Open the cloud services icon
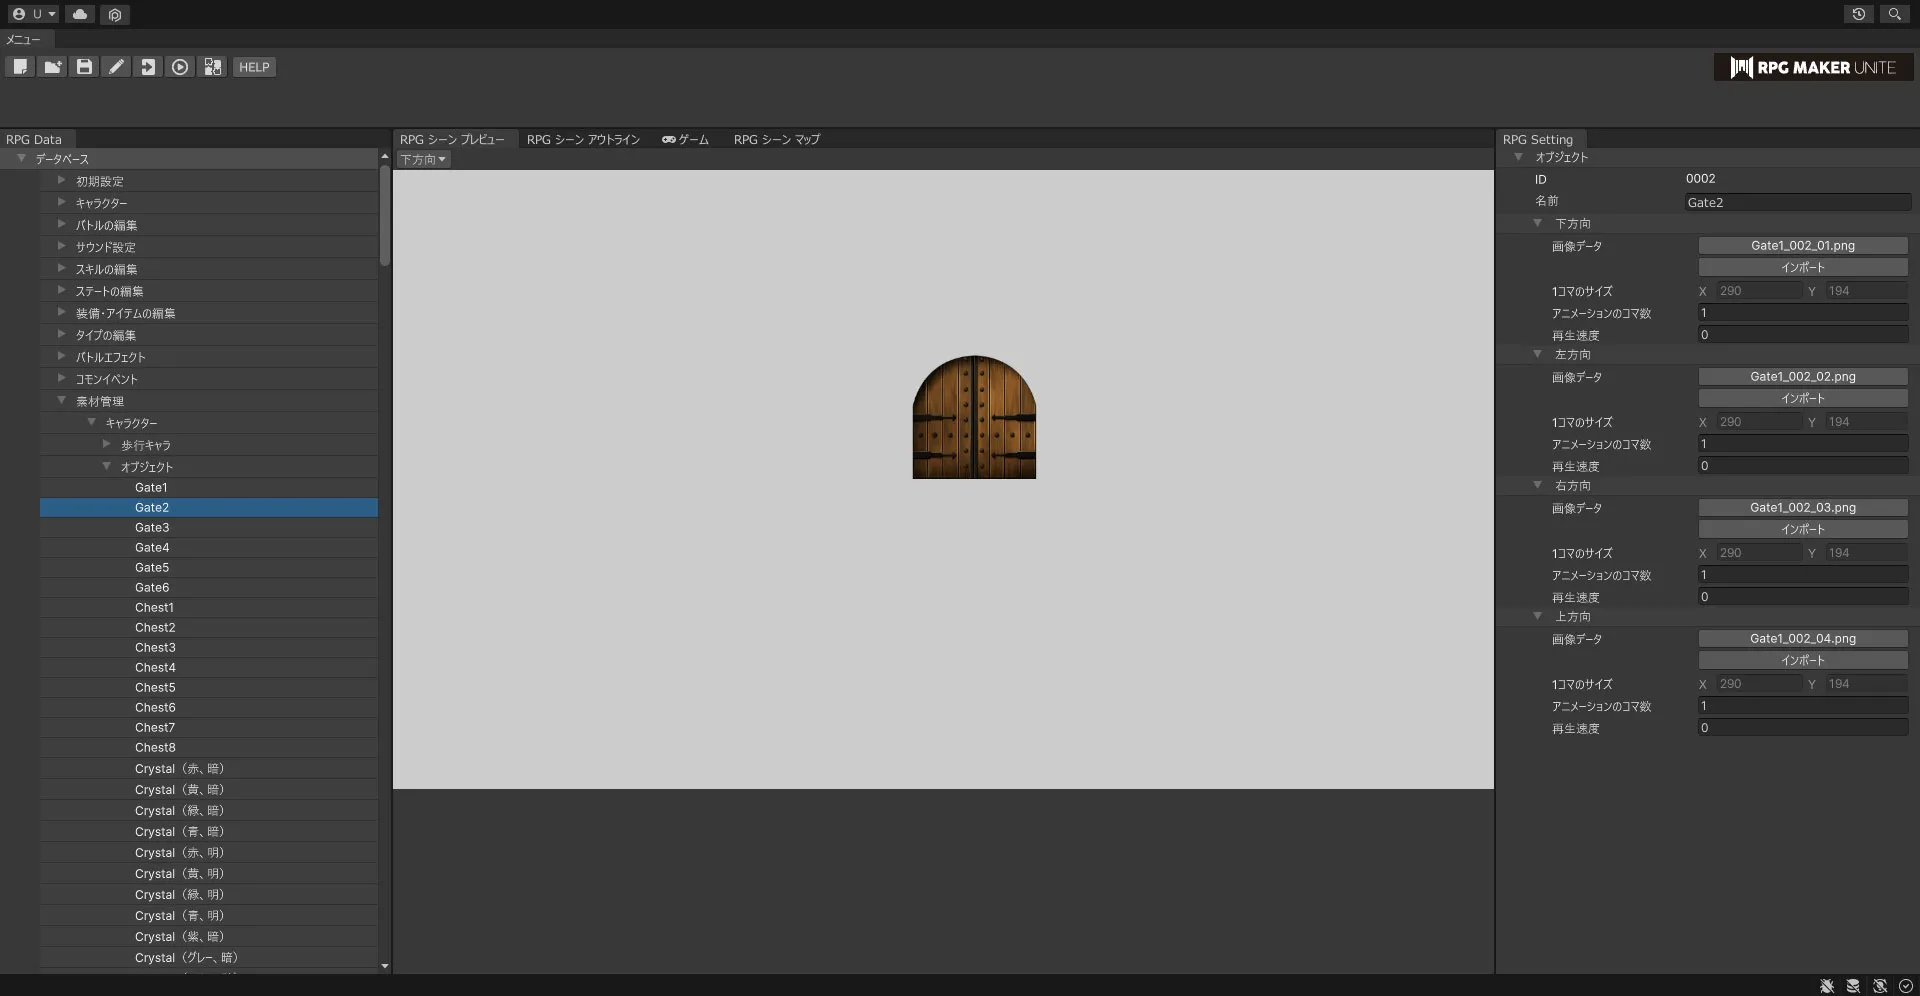1920x996 pixels. click(80, 14)
